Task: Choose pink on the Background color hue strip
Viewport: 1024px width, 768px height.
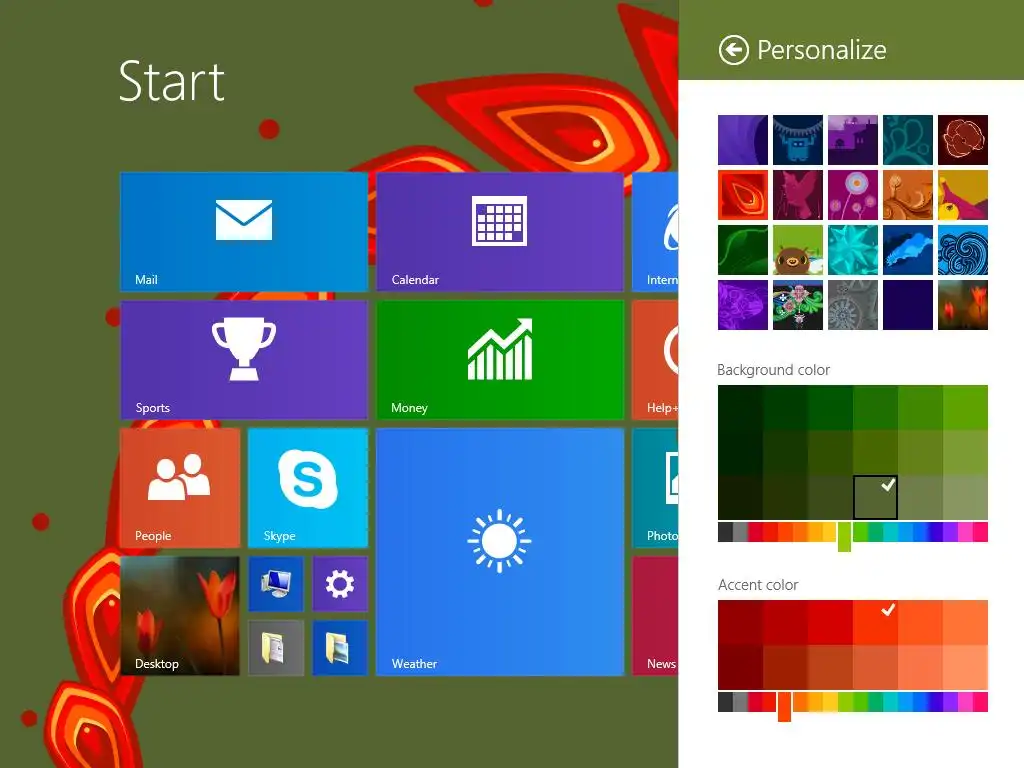Action: coord(980,532)
